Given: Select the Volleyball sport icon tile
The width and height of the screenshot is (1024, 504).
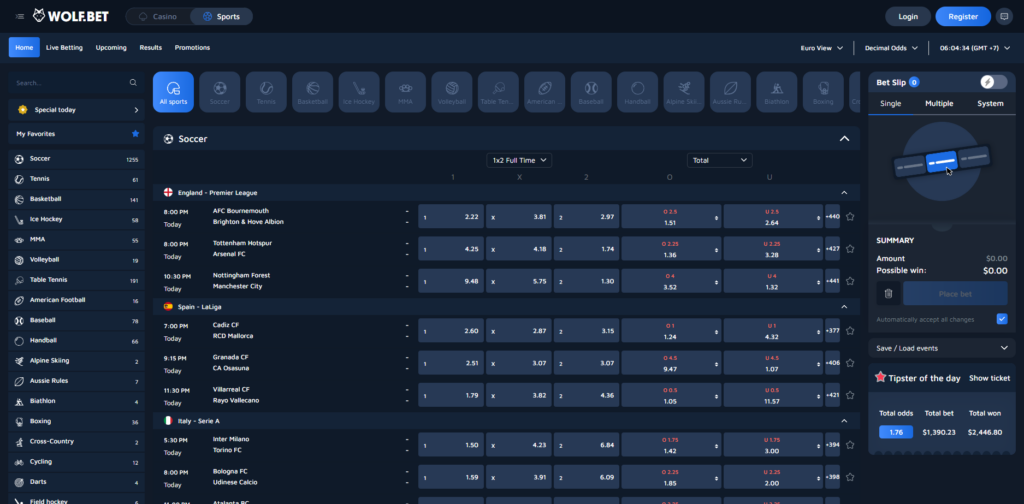Looking at the screenshot, I should pyautogui.click(x=452, y=92).
